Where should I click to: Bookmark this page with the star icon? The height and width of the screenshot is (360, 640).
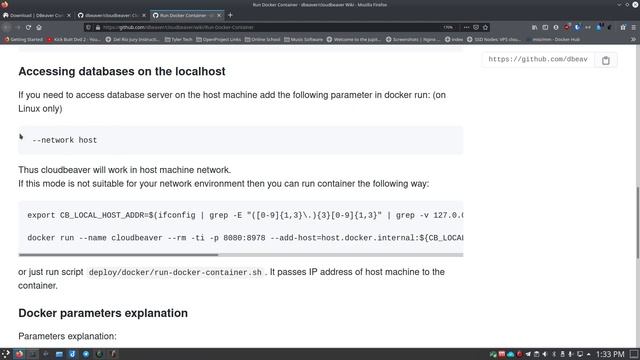[485, 27]
